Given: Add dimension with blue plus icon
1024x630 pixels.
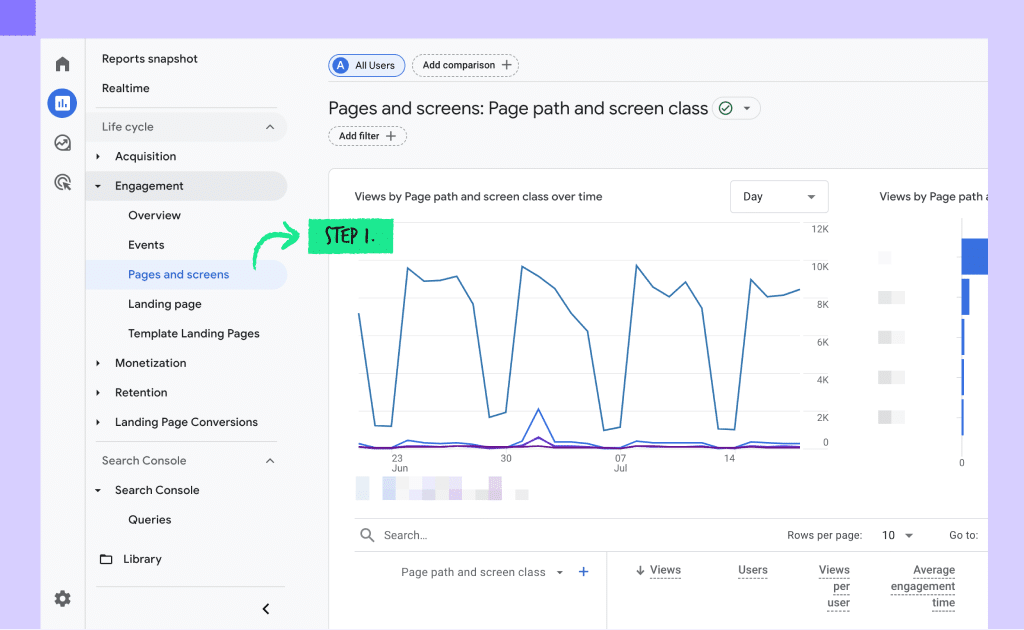Looking at the screenshot, I should coord(584,572).
